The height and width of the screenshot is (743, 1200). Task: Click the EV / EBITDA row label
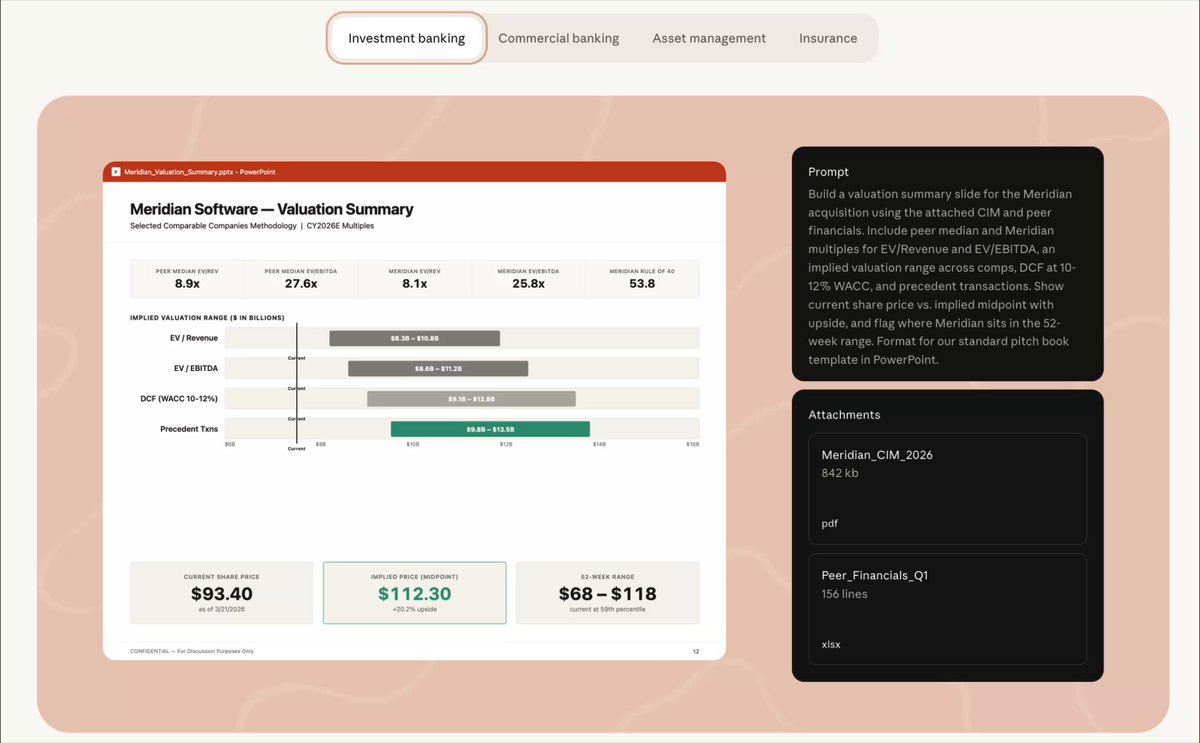click(x=196, y=369)
